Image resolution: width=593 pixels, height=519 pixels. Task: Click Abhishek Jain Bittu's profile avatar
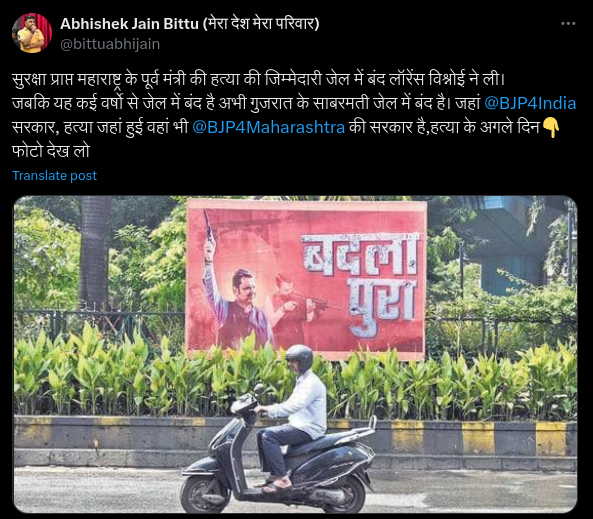32,33
